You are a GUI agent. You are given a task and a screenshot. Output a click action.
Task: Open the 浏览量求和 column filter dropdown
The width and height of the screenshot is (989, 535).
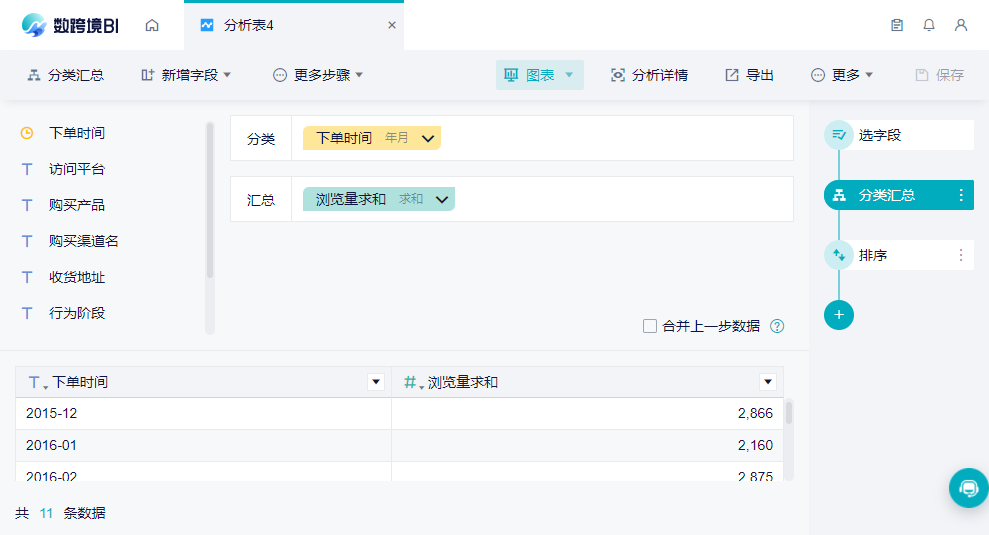click(x=768, y=382)
